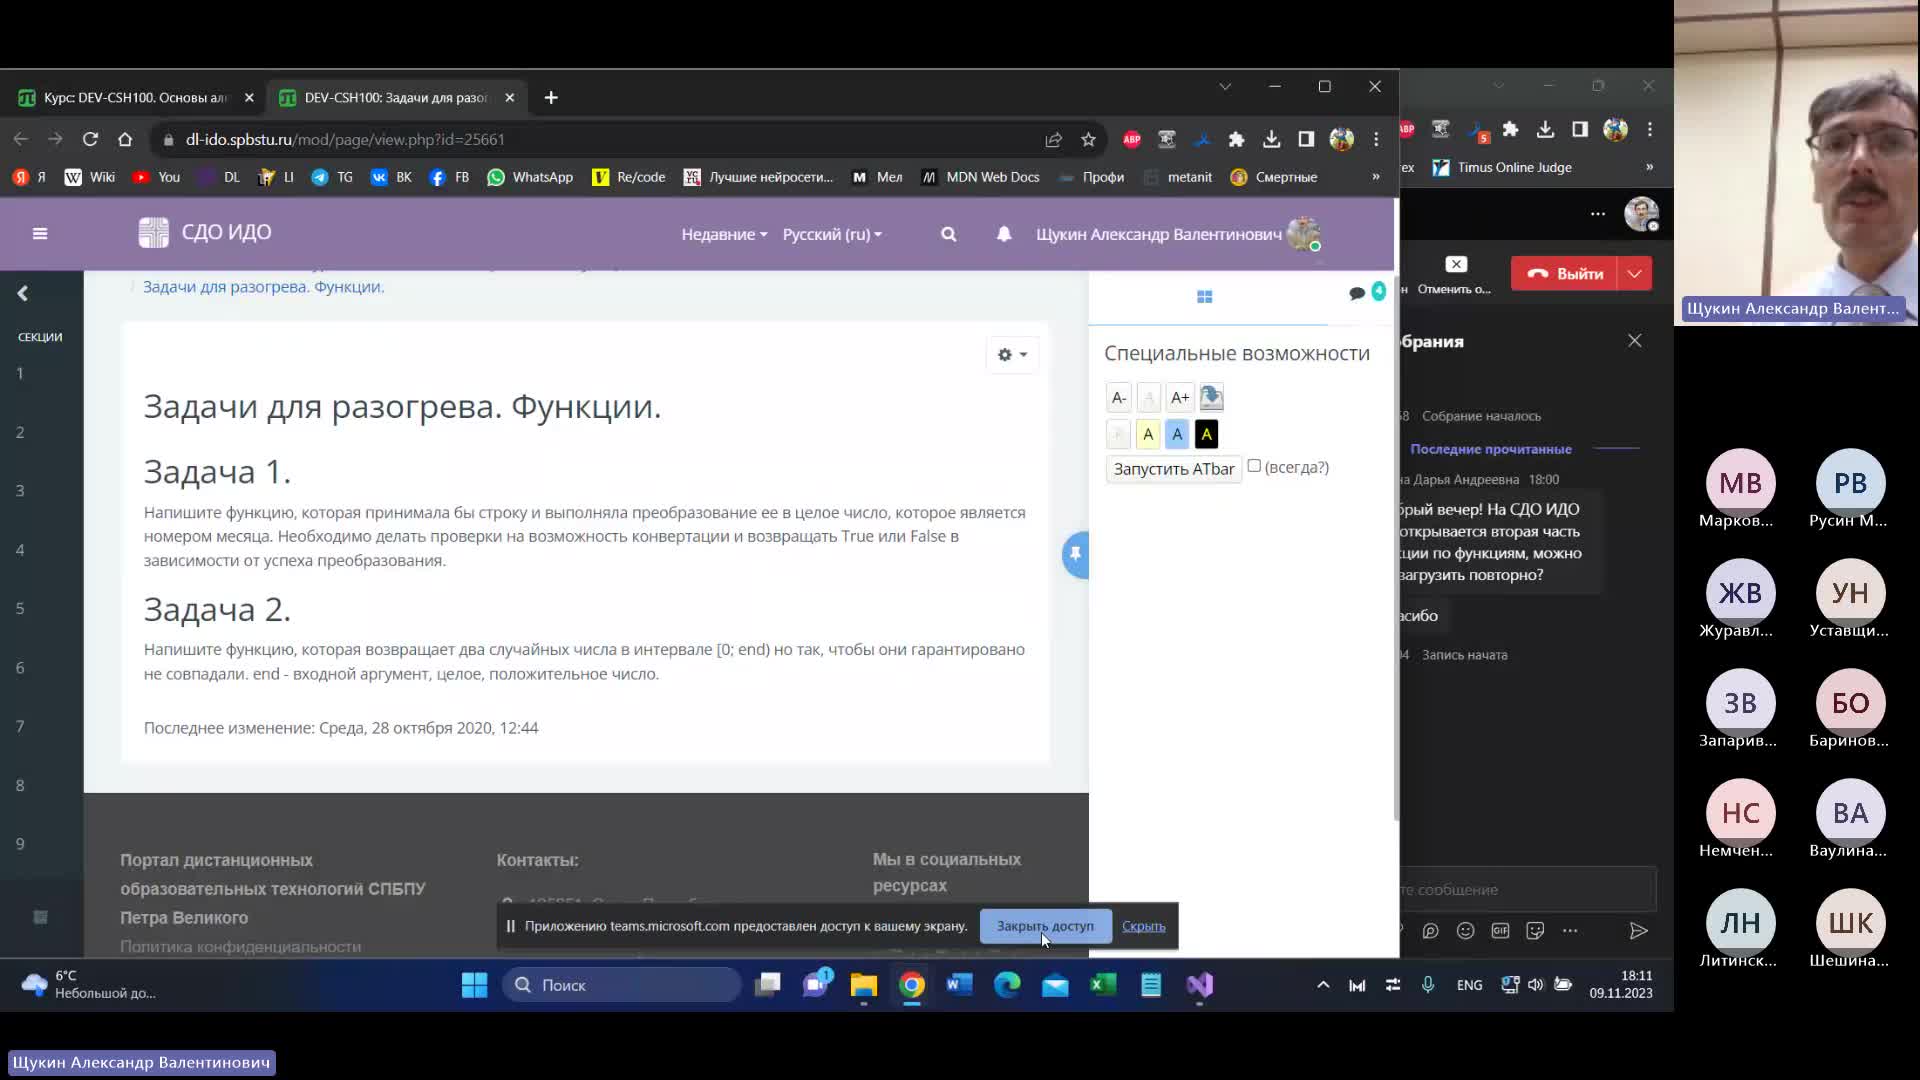Open "Политика конфиденциальности" footer link
1920x1080 pixels.
[240, 946]
